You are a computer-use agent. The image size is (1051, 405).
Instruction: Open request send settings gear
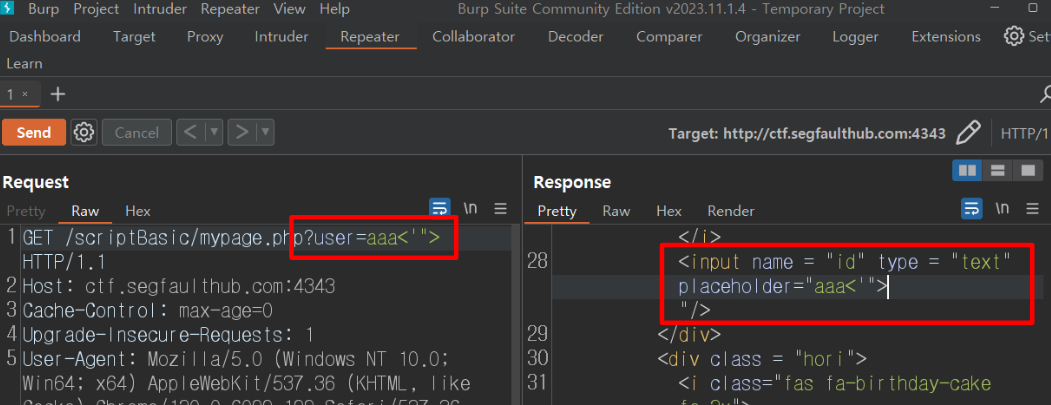pos(84,133)
